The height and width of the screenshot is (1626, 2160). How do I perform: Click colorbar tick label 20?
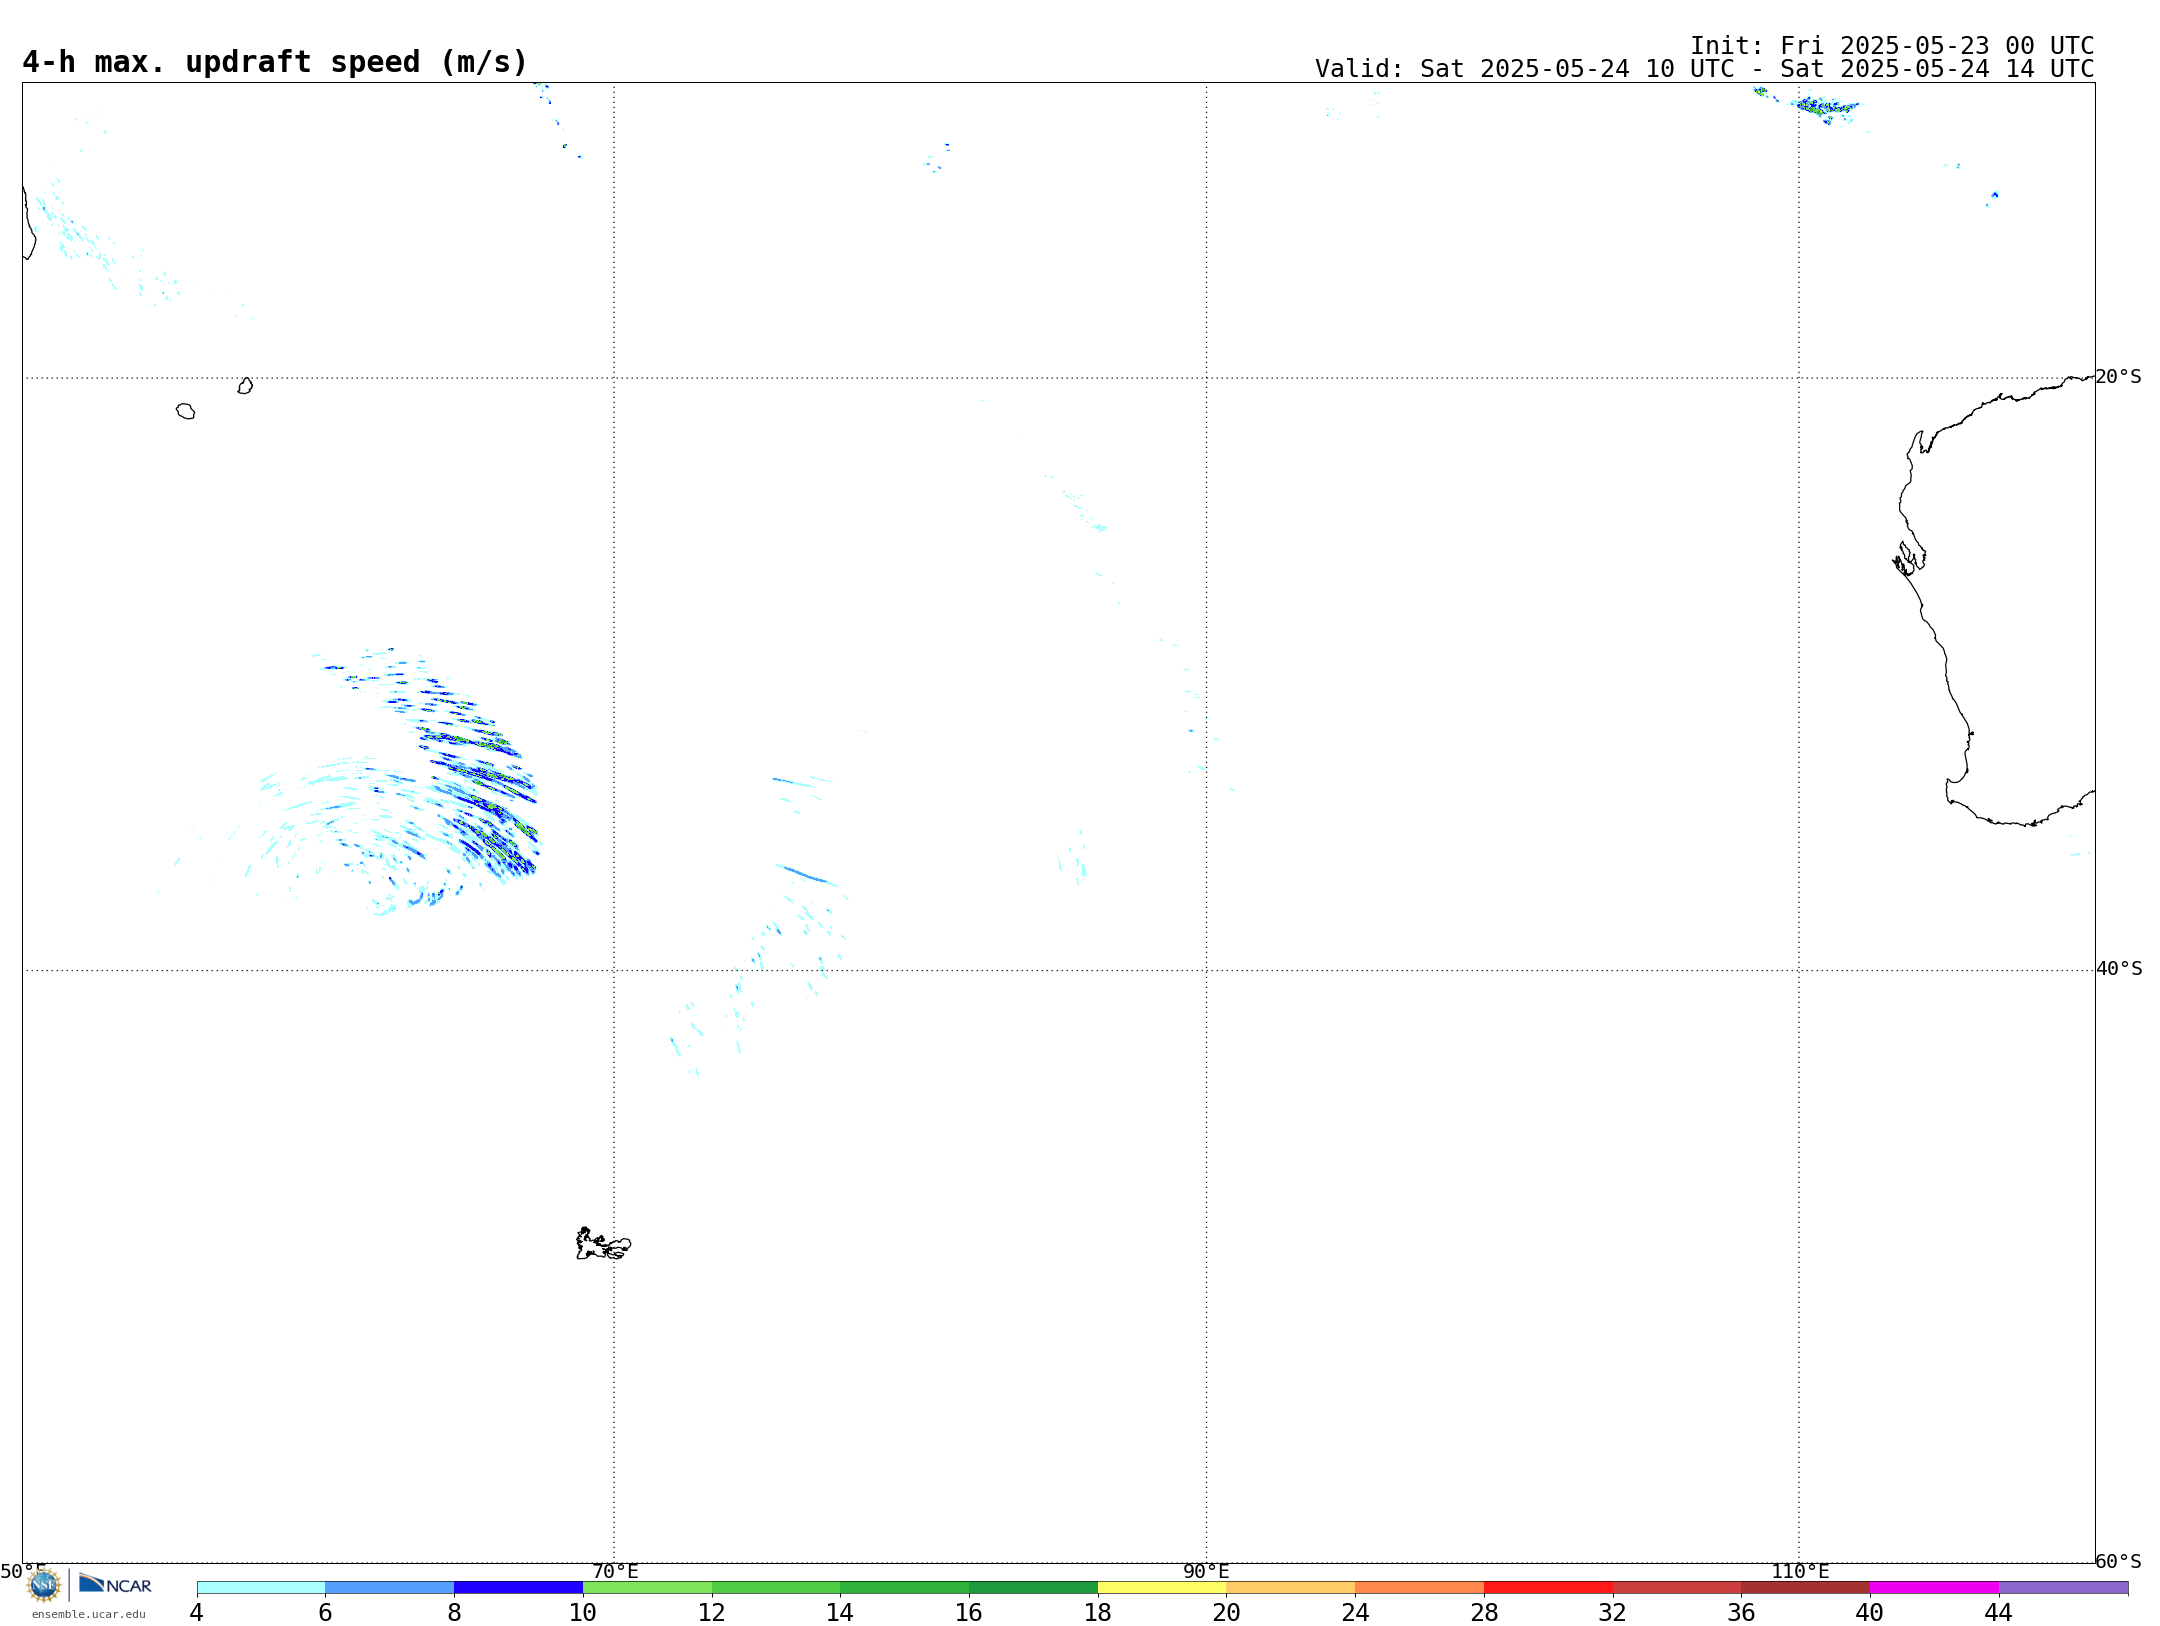coord(1226,1612)
